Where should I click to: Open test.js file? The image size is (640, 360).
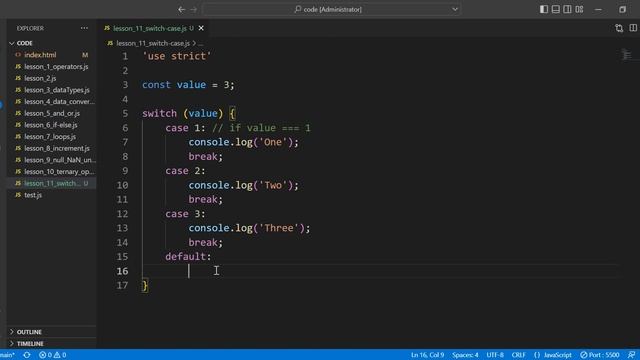tap(51, 195)
